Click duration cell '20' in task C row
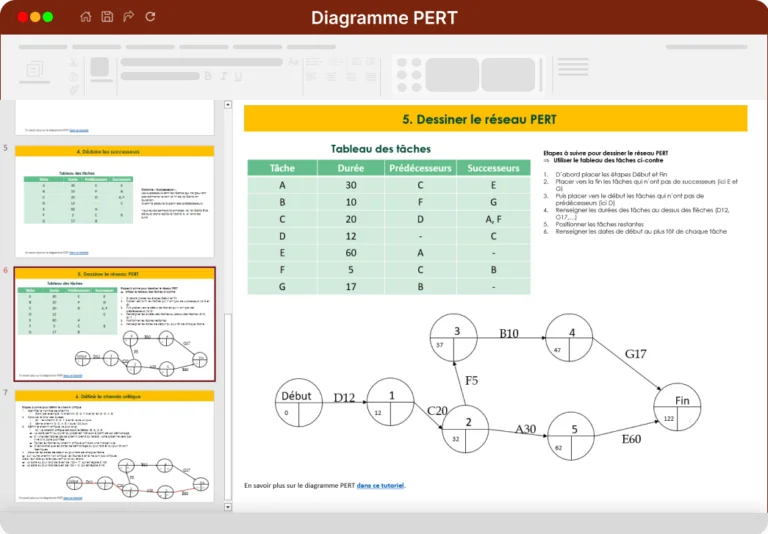The height and width of the screenshot is (534, 768). coord(351,219)
